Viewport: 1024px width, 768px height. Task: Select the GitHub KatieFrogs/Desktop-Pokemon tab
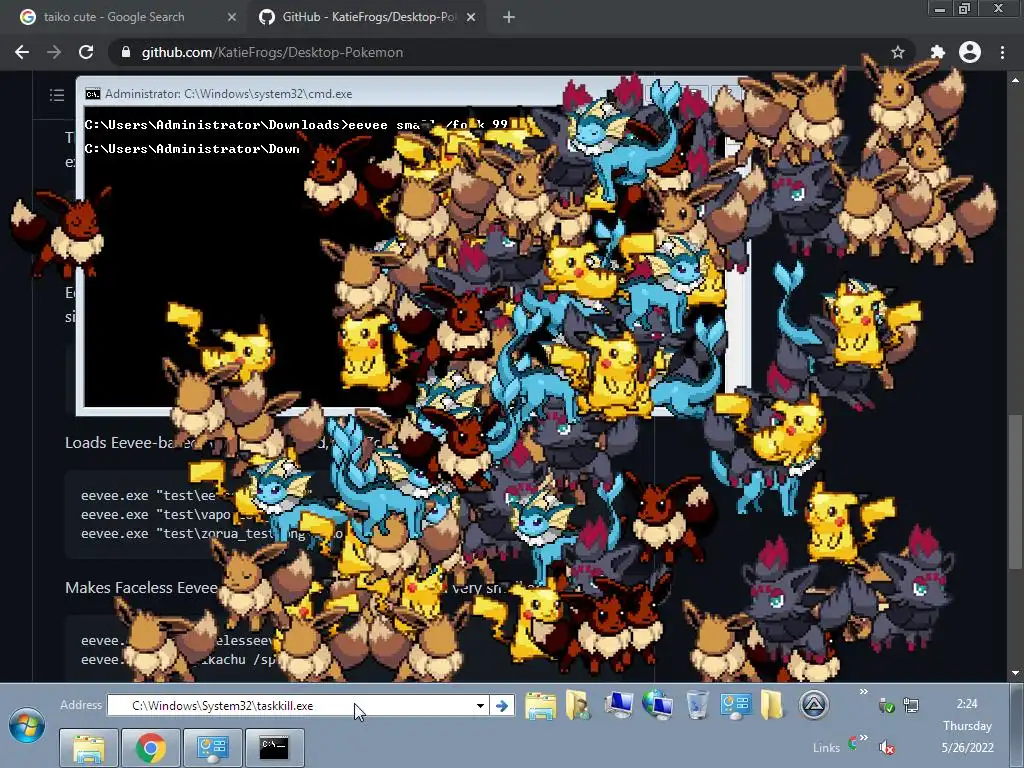368,17
